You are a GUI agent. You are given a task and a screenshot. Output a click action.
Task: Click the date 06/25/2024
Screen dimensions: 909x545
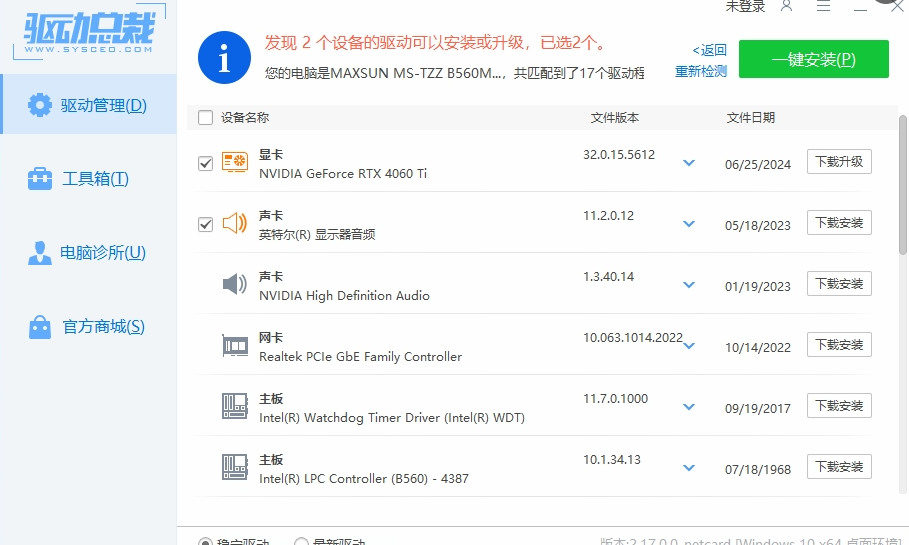point(758,165)
